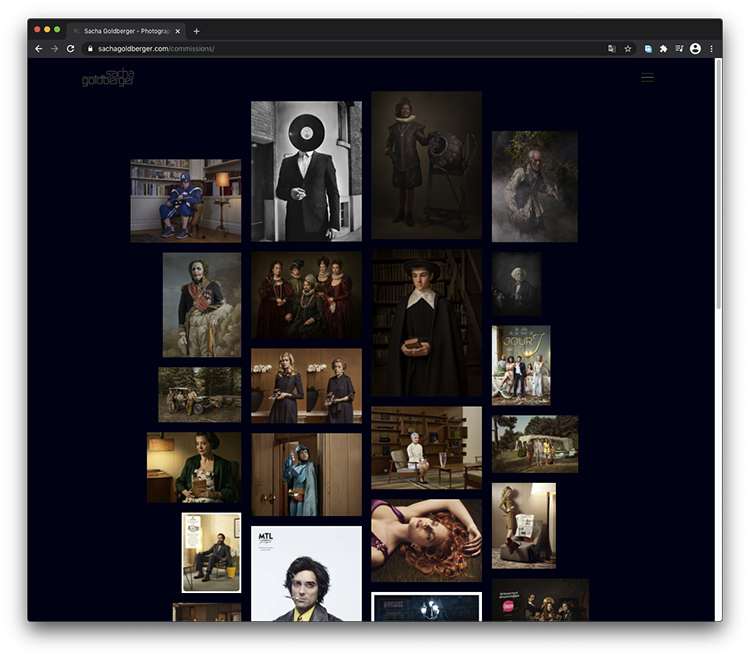Open the two women holding orchids photo
Screen dimensions: 750x658
pos(306,385)
